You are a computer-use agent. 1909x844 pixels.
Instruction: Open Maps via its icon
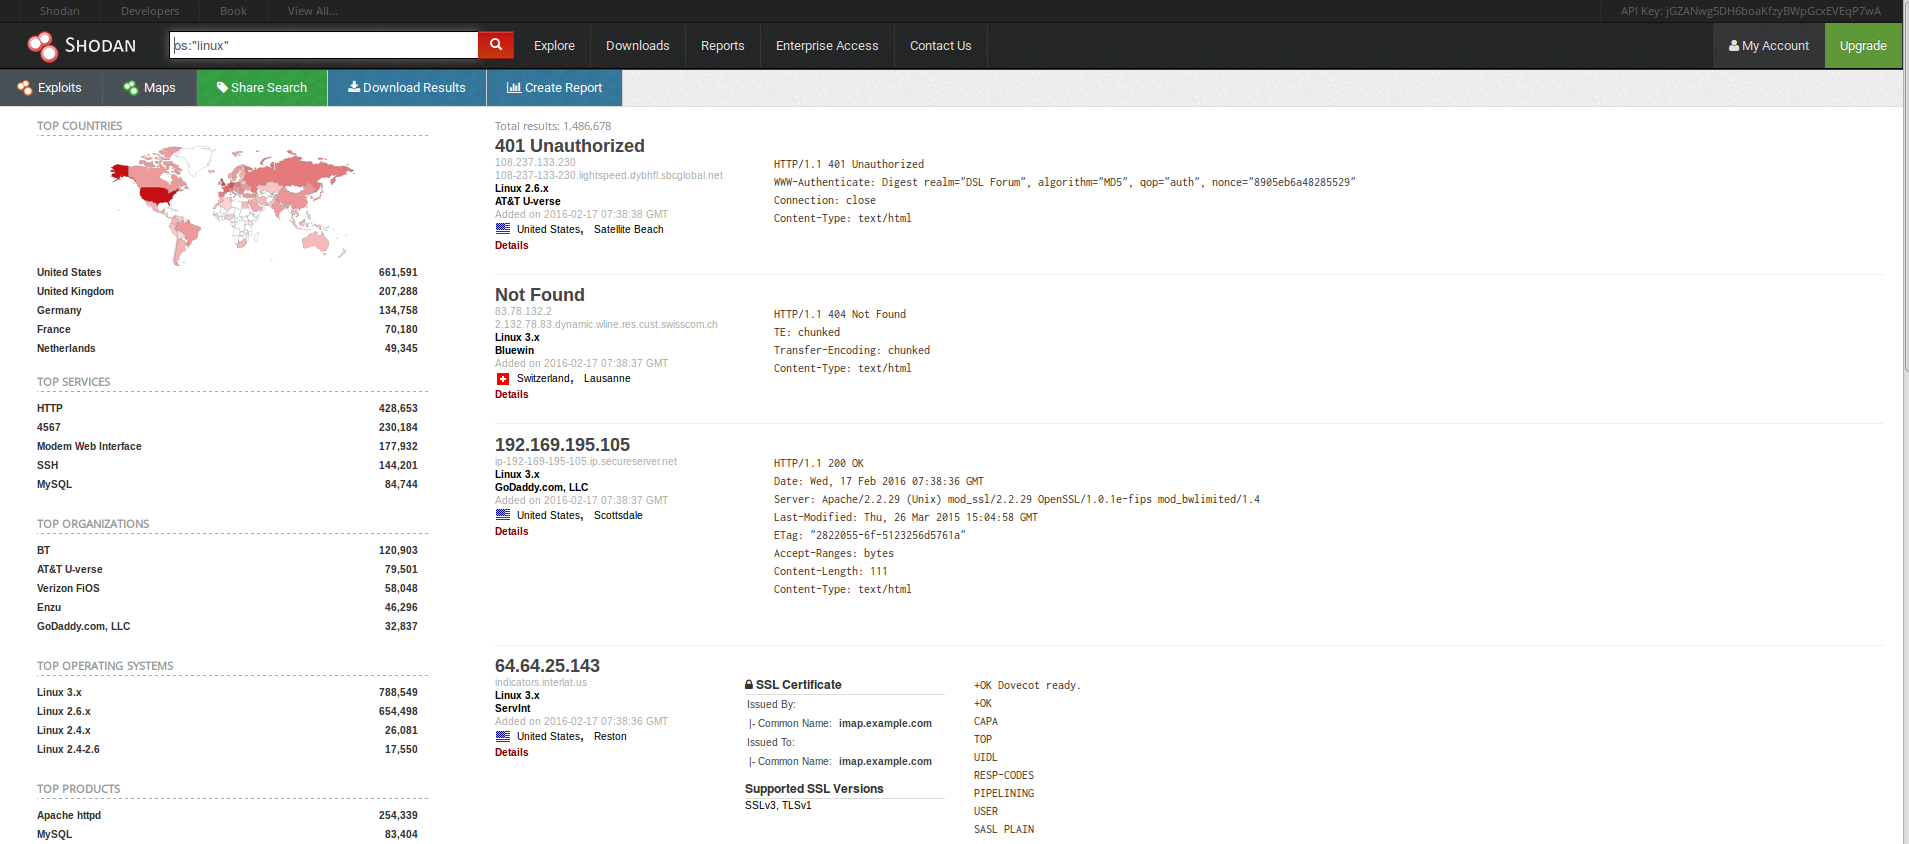tap(131, 88)
